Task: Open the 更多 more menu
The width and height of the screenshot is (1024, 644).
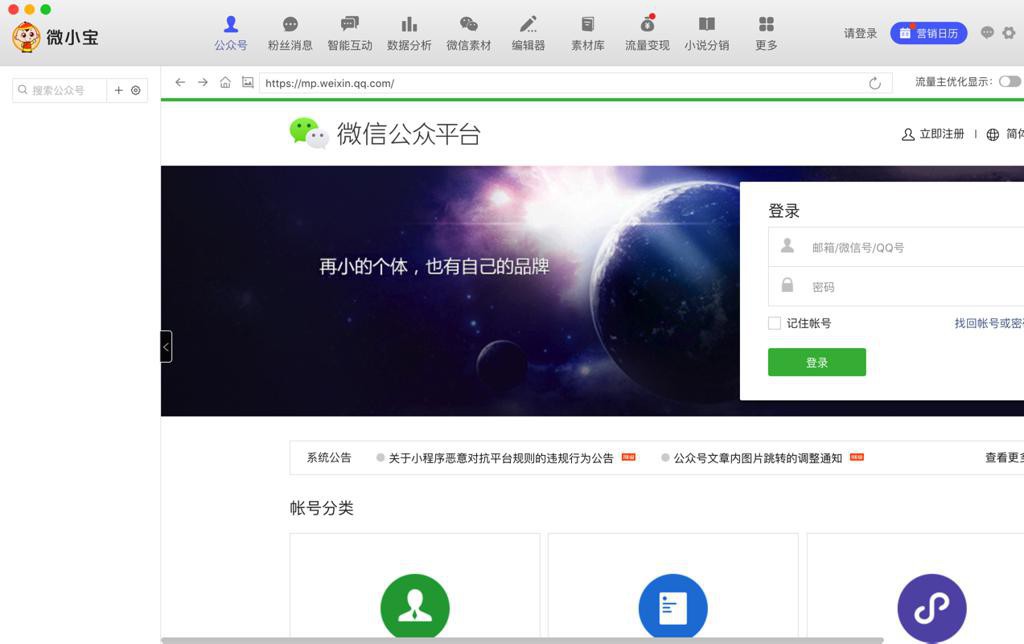Action: click(x=766, y=33)
